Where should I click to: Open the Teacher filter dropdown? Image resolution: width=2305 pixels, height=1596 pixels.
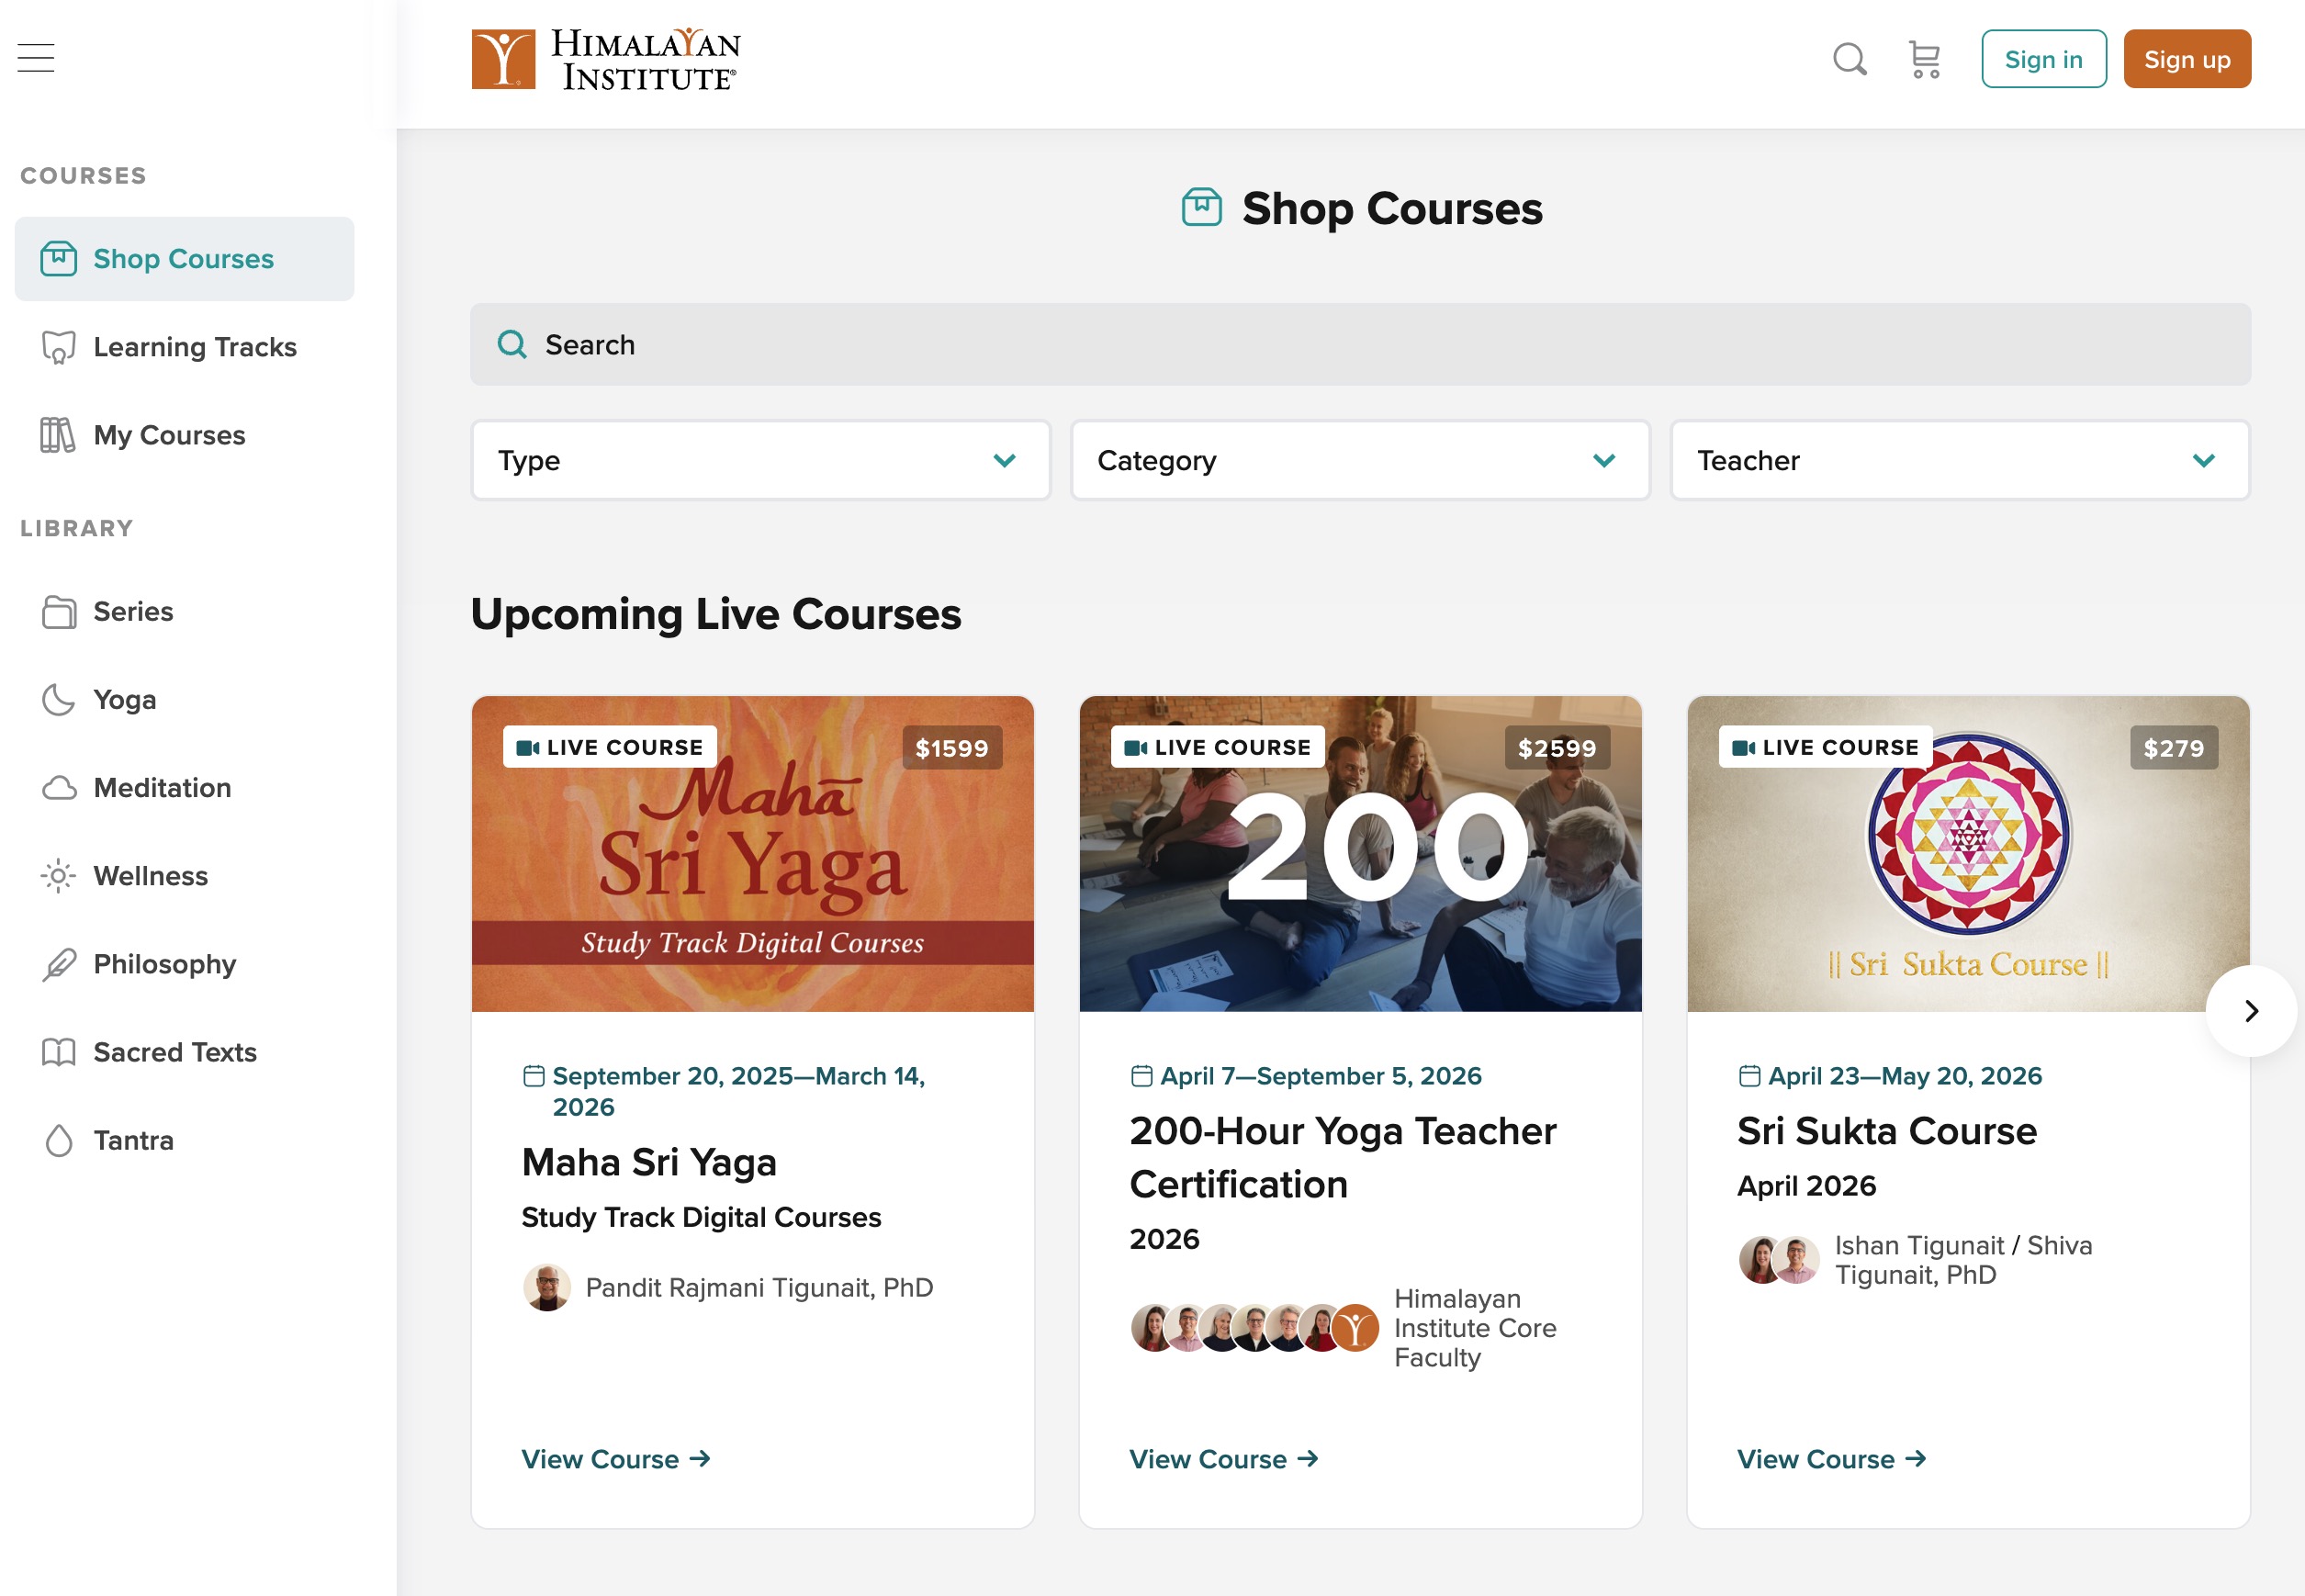[x=1959, y=460]
